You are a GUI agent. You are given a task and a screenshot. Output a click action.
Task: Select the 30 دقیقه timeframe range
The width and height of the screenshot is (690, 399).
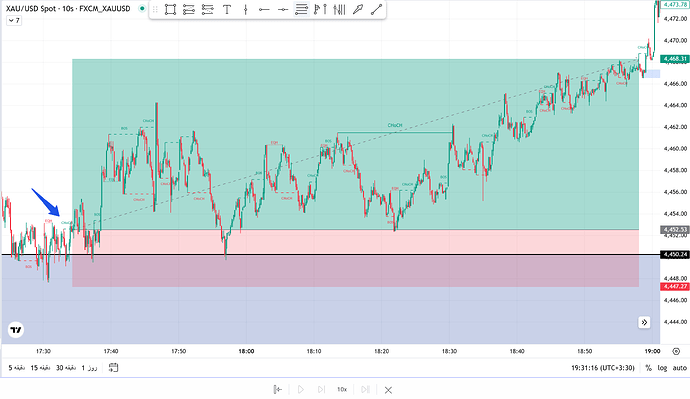coord(66,368)
